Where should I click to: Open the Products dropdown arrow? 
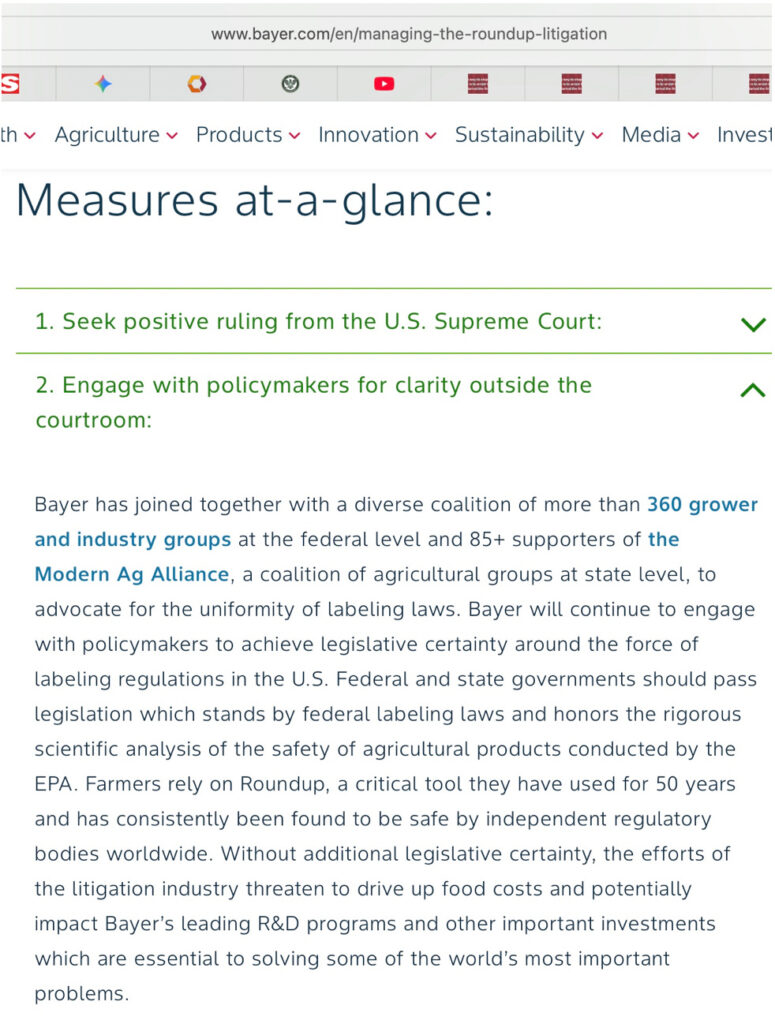pyautogui.click(x=294, y=136)
